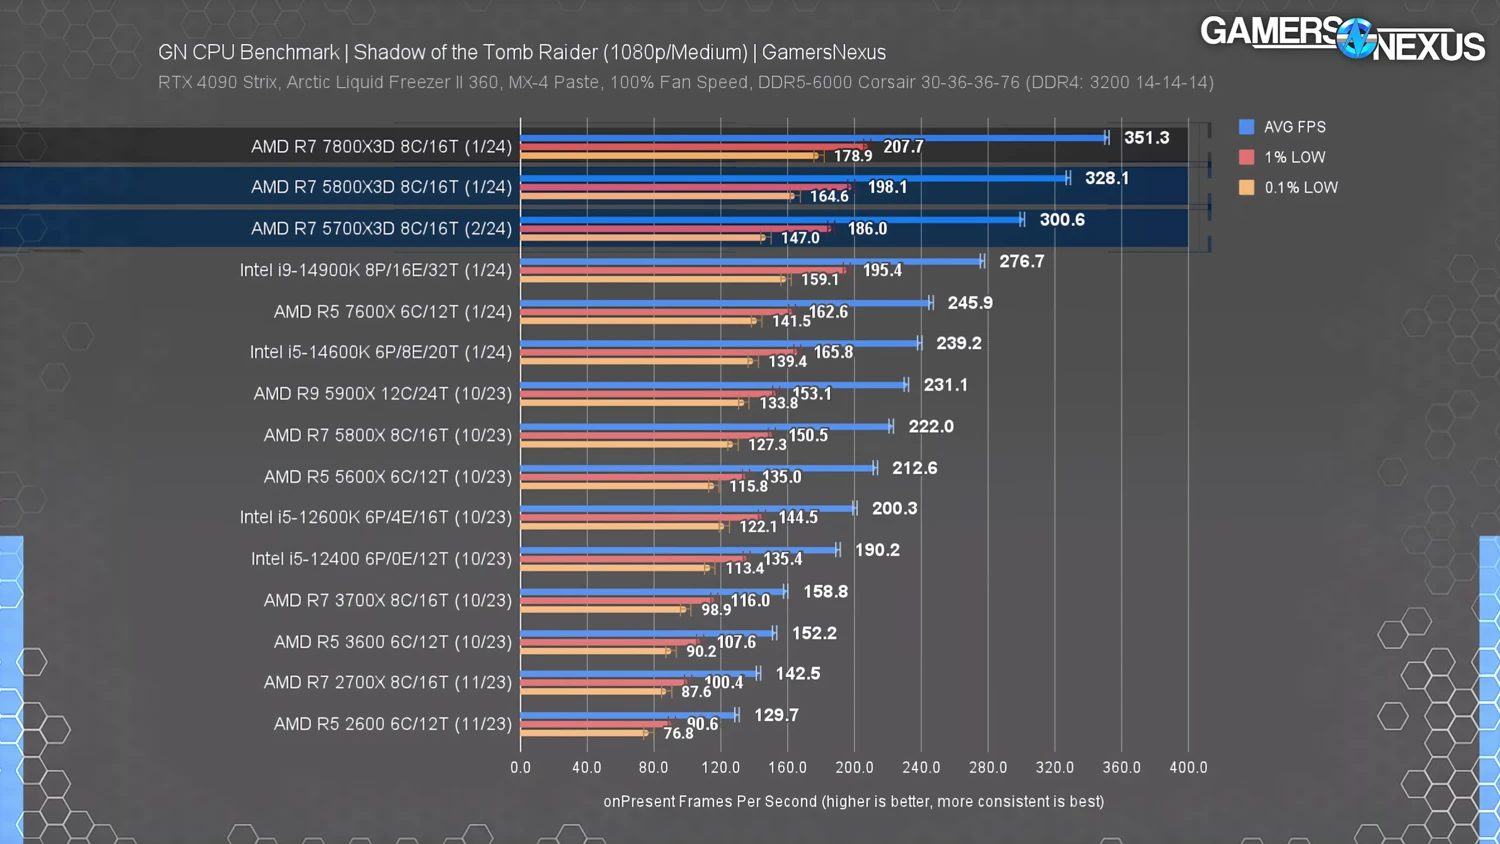Click the 212.6 average FPS value
Viewport: 1500px width, 844px height.
pyautogui.click(x=915, y=468)
